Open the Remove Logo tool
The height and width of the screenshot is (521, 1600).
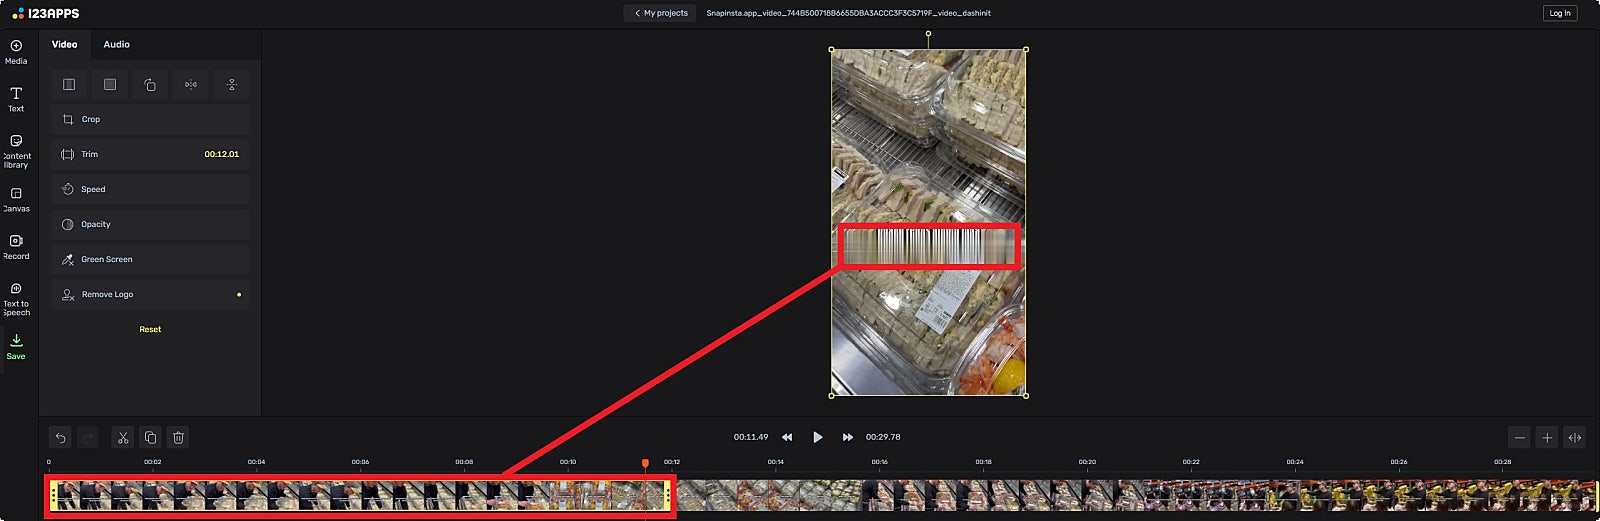[x=150, y=294]
